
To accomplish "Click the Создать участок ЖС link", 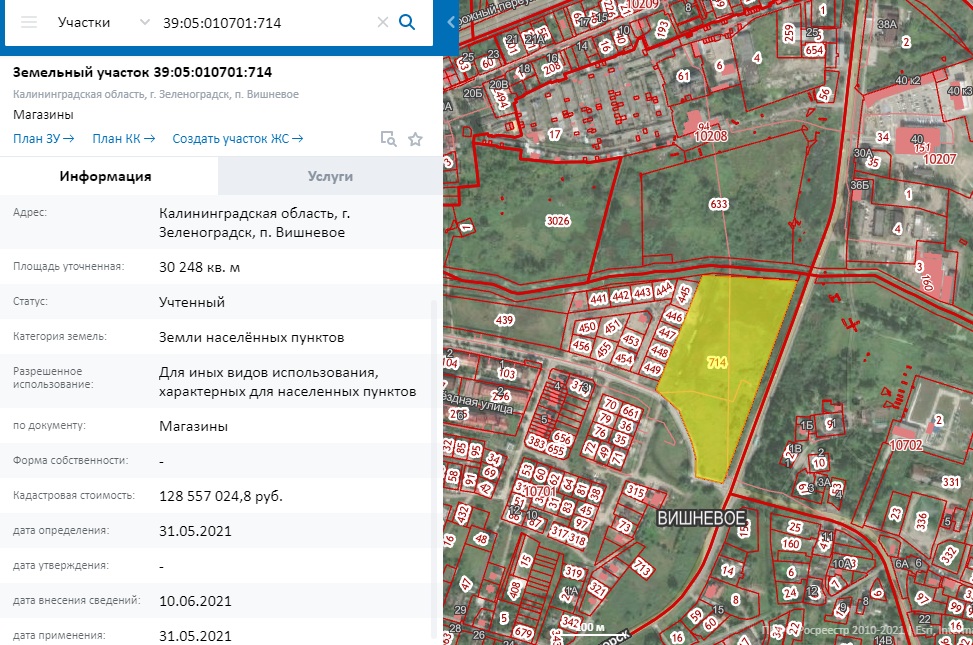I will (237, 139).
